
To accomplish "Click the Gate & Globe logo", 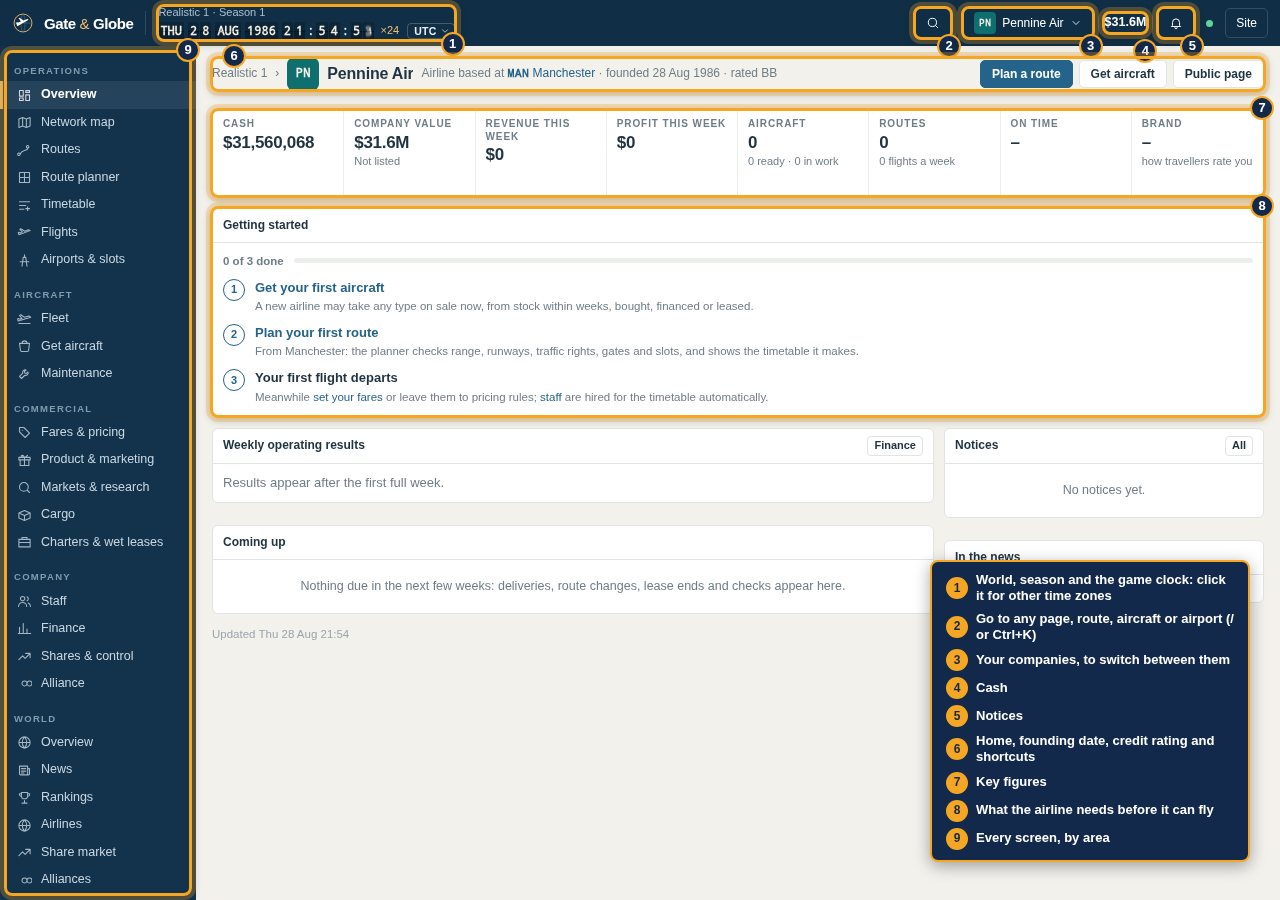I will pos(73,23).
